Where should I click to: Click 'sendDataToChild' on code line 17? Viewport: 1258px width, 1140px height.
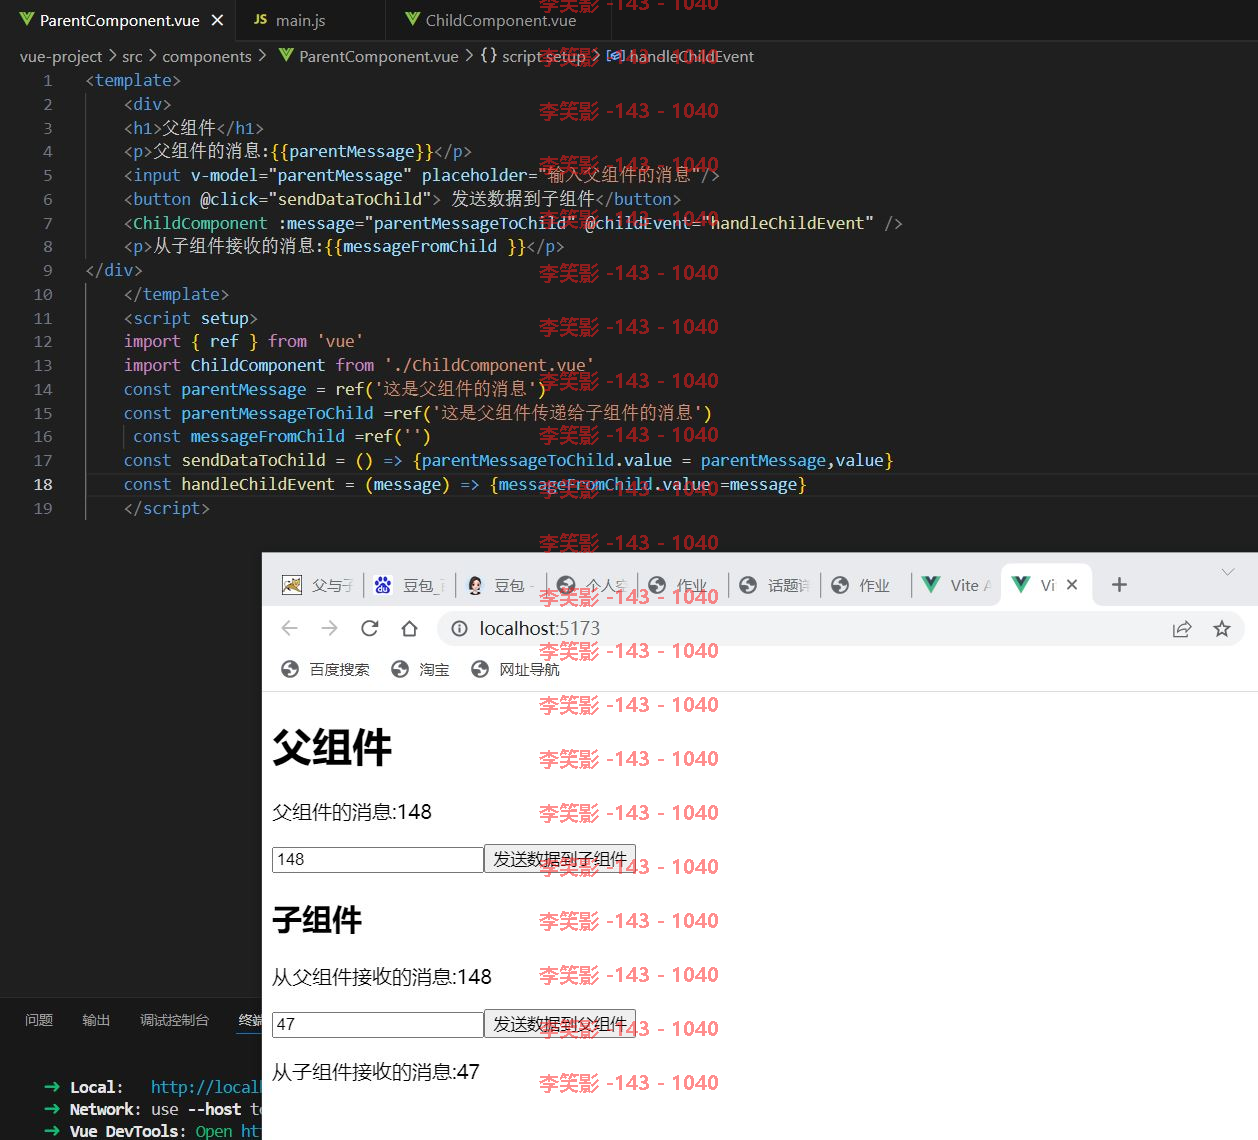point(253,460)
